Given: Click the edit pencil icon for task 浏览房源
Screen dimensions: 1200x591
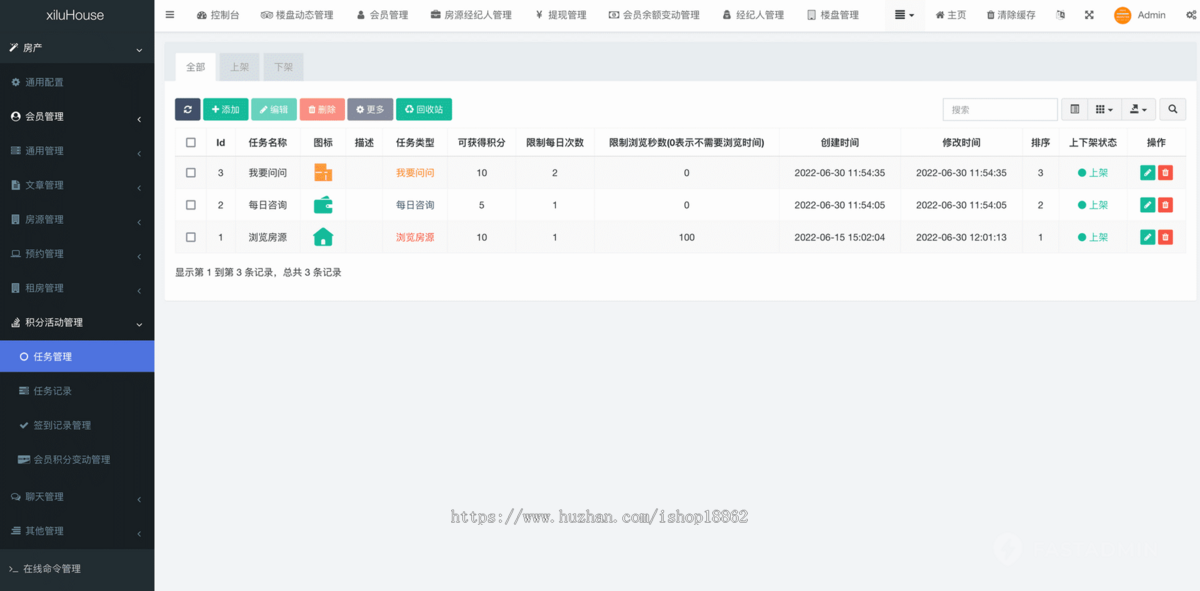Looking at the screenshot, I should click(1146, 237).
